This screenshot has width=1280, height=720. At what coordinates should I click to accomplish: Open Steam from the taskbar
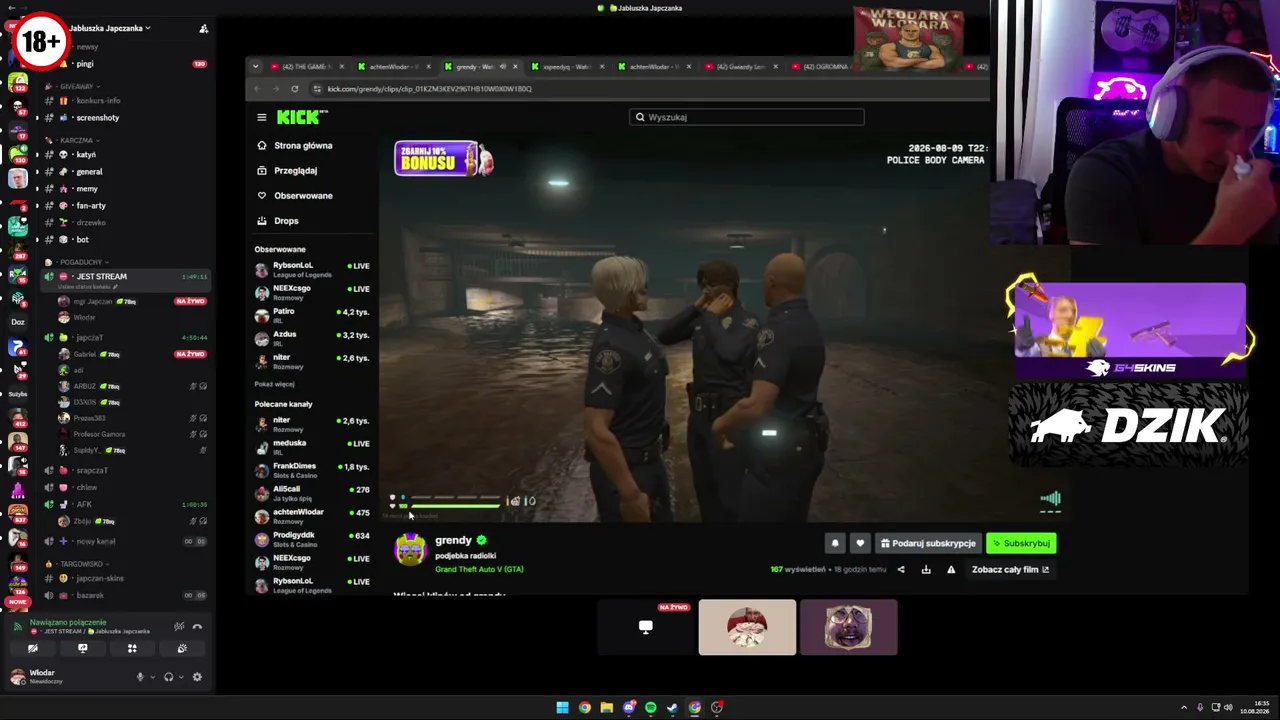pos(672,708)
